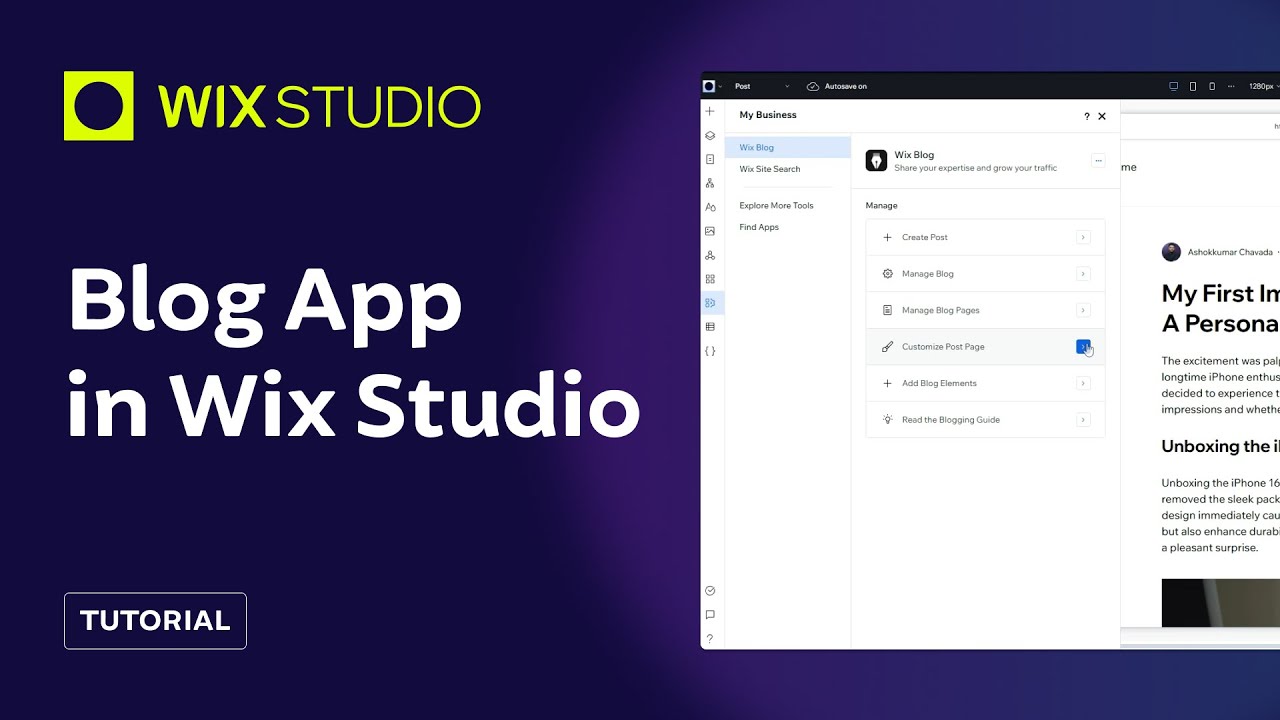Expand the Manage Blog Pages chevron arrow
Screen dimensions: 1280x720
tap(1083, 310)
